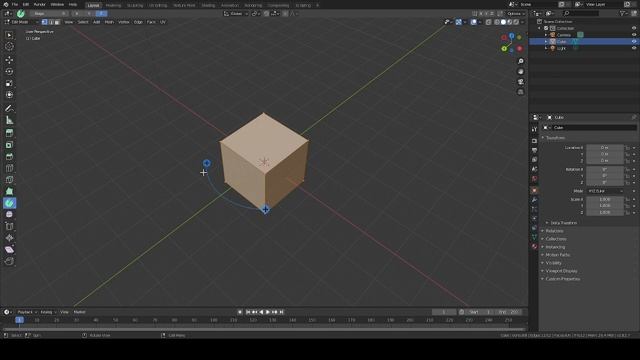This screenshot has width=640, height=360.
Task: Expand the Camera item in outliner
Action: 546,35
